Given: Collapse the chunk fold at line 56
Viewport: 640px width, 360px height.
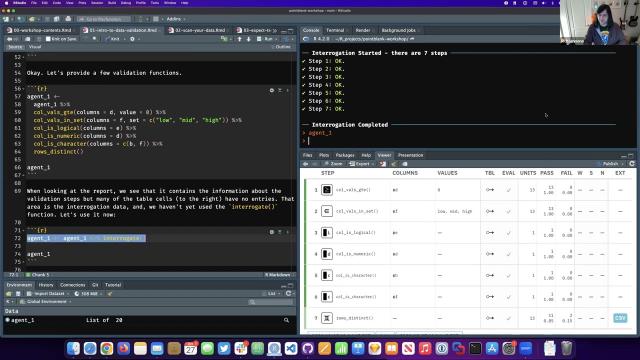Looking at the screenshot, I should (x=23, y=89).
